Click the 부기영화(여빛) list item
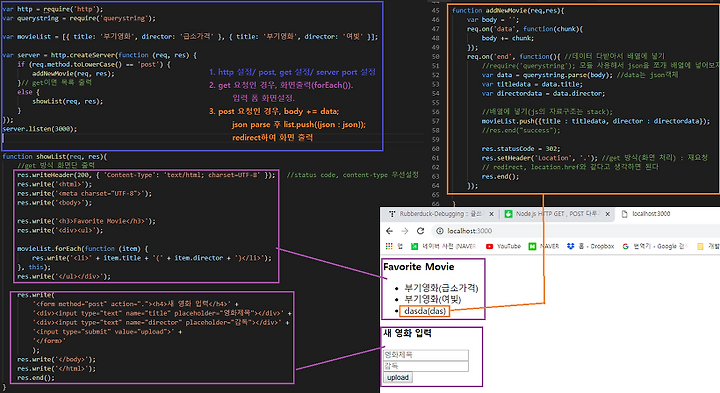Image resolution: width=720 pixels, height=393 pixels. [432, 299]
